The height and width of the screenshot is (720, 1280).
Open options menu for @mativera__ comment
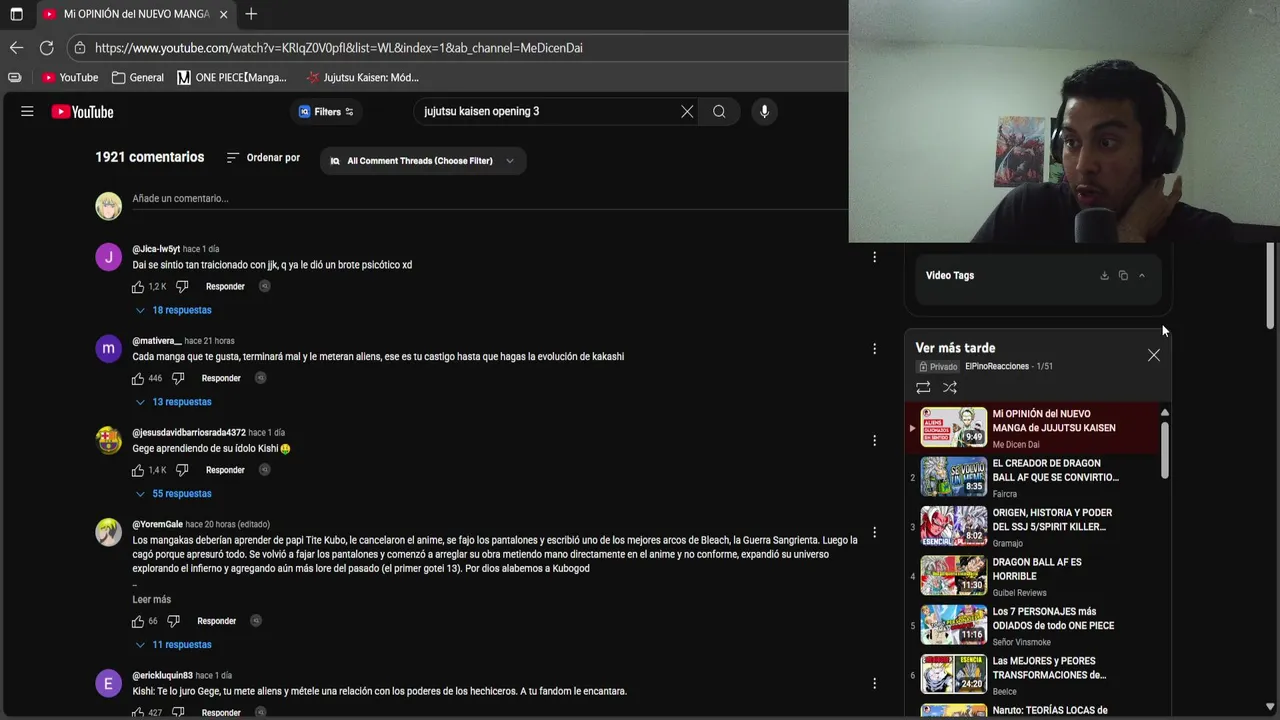click(874, 349)
